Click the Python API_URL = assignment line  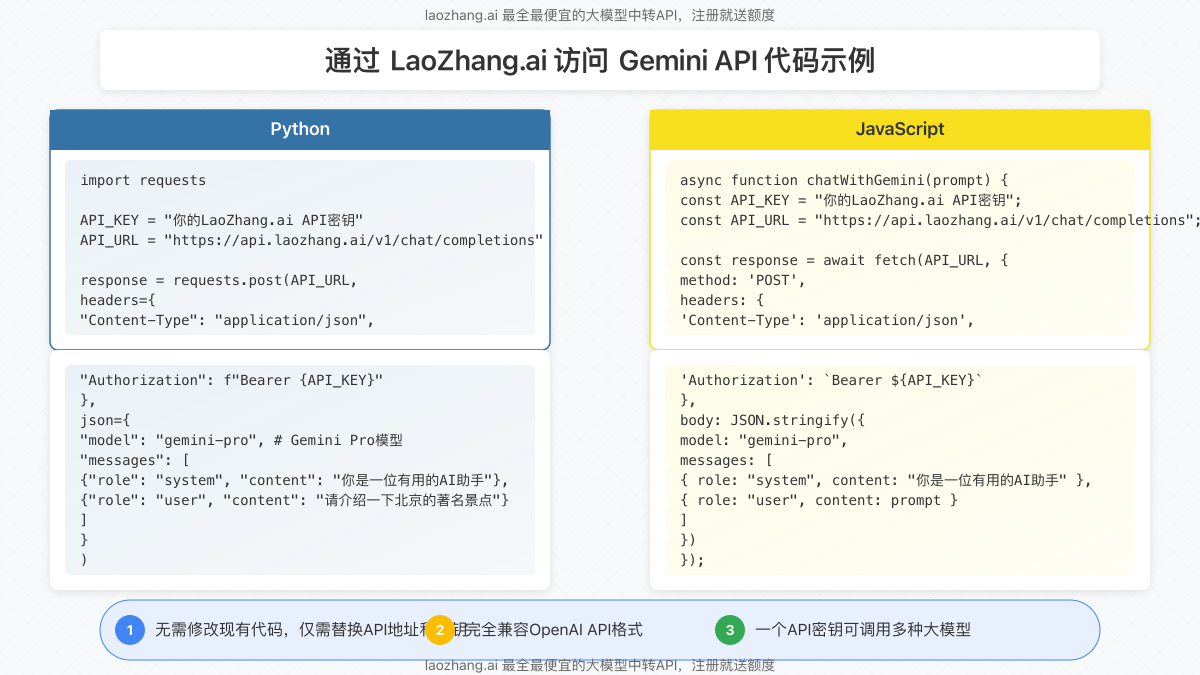[x=312, y=240]
